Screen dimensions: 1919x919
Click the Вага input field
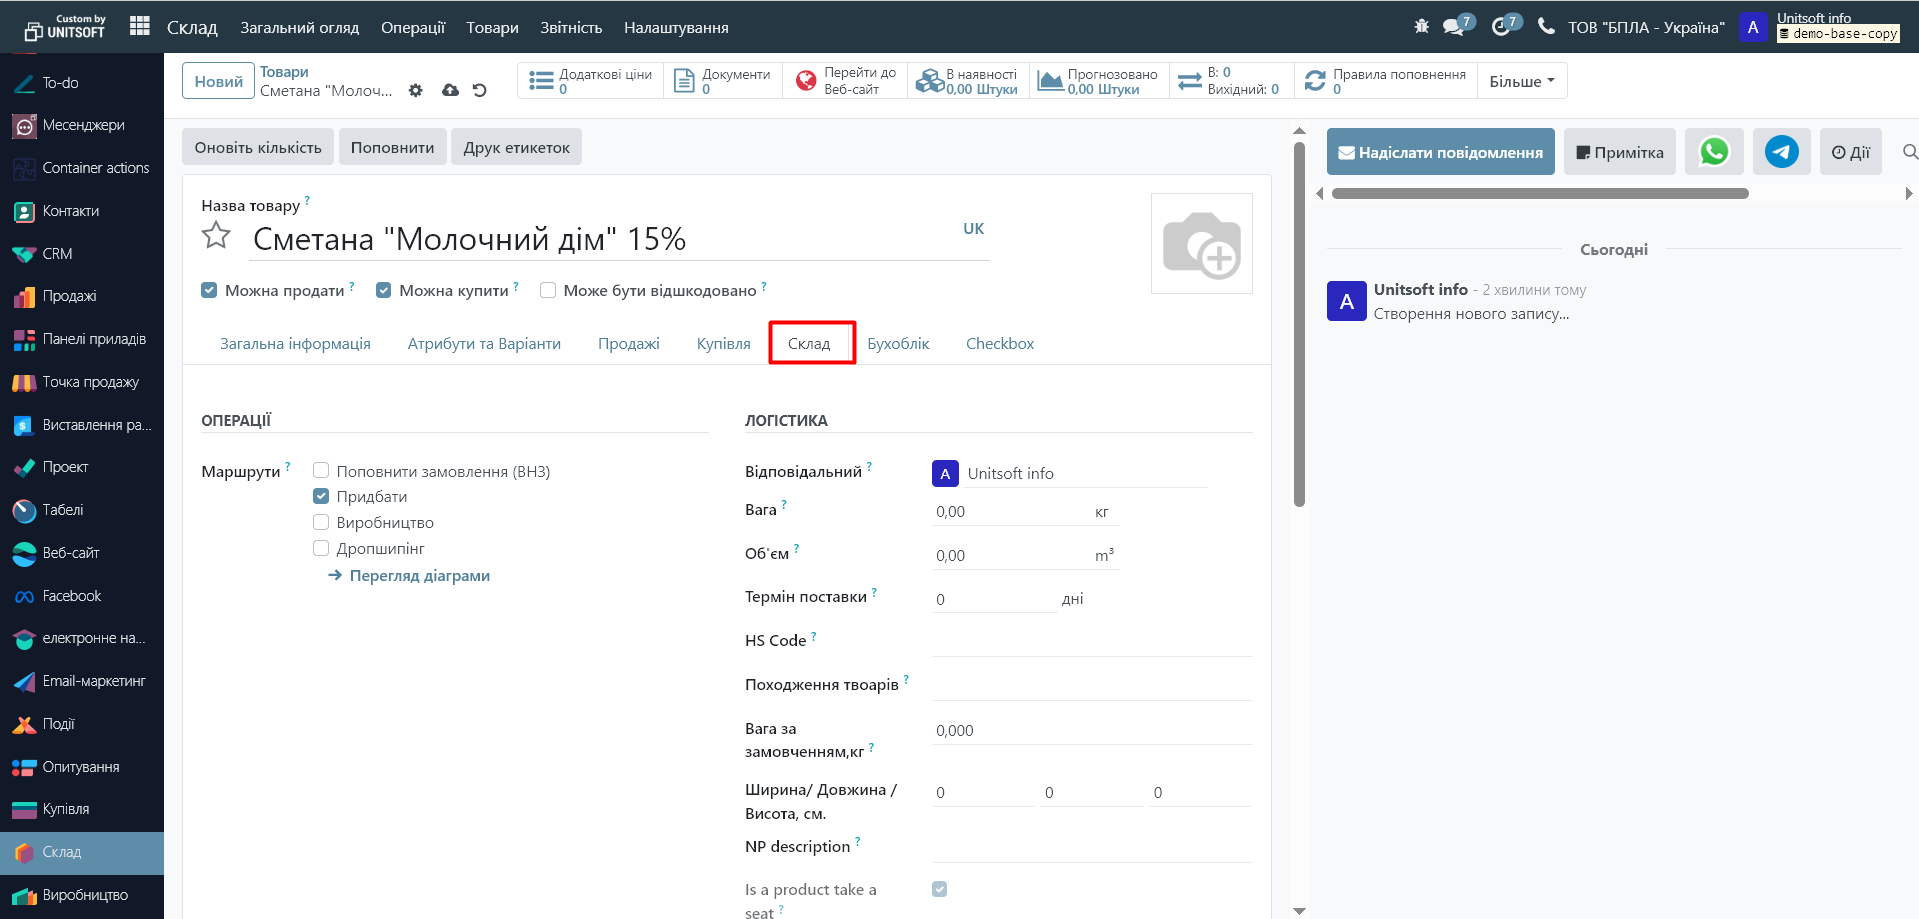pyautogui.click(x=1010, y=511)
